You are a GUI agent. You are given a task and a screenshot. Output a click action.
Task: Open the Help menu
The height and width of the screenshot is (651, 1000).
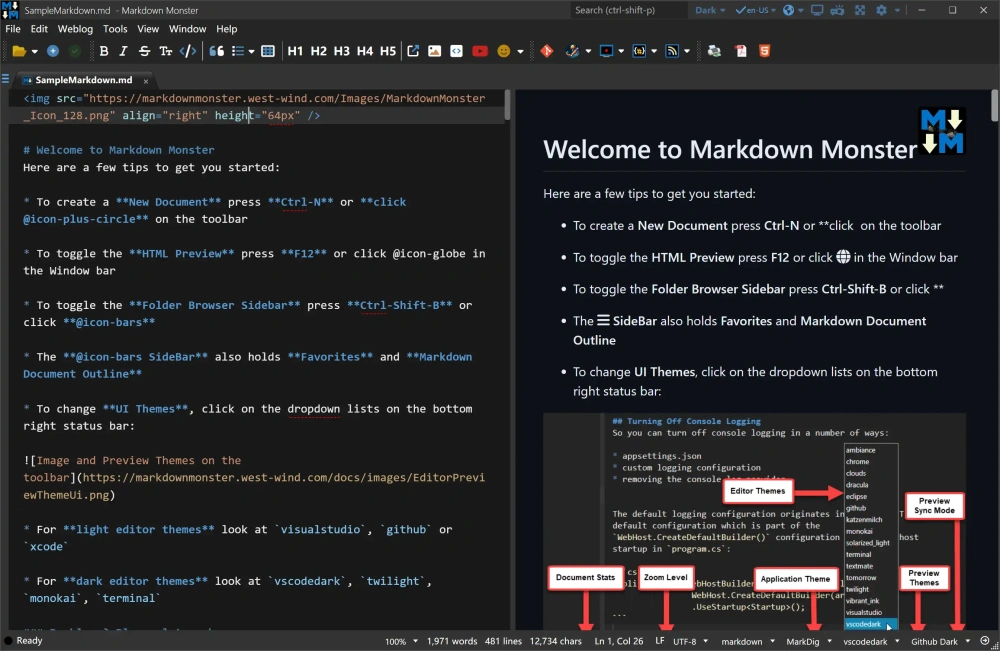point(226,29)
